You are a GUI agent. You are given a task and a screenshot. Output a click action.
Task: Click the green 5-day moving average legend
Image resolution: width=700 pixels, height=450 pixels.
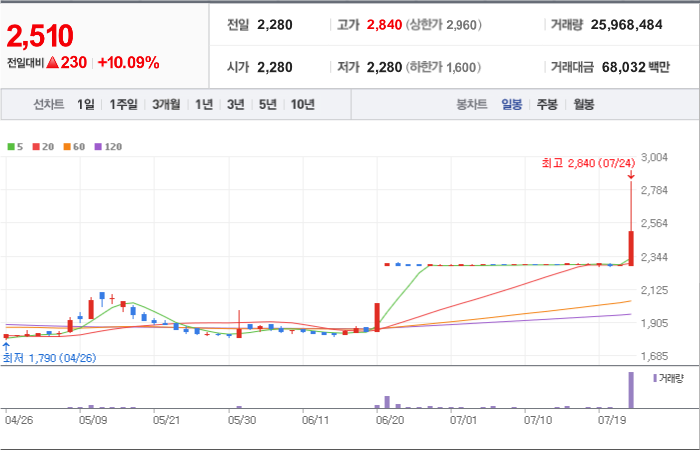[16, 146]
